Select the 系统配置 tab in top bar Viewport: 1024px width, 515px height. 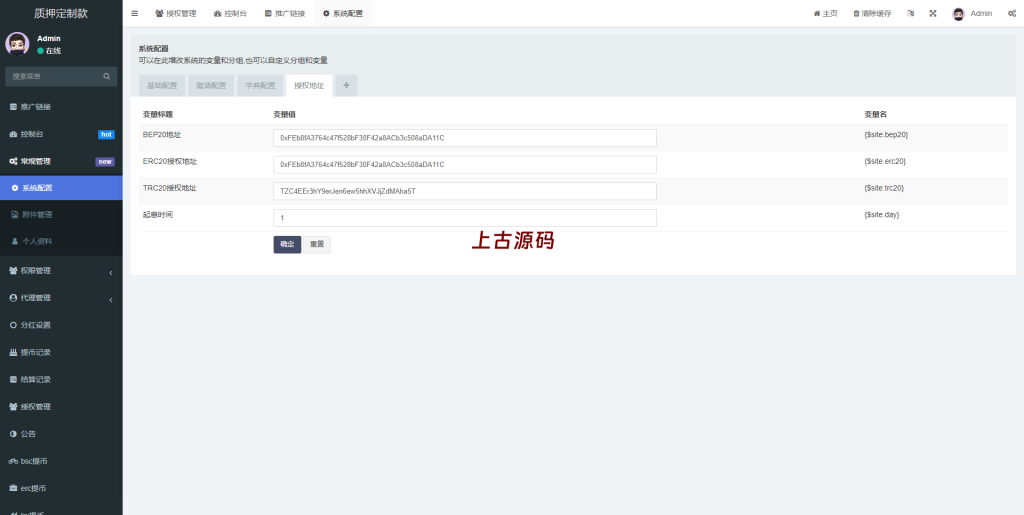343,13
